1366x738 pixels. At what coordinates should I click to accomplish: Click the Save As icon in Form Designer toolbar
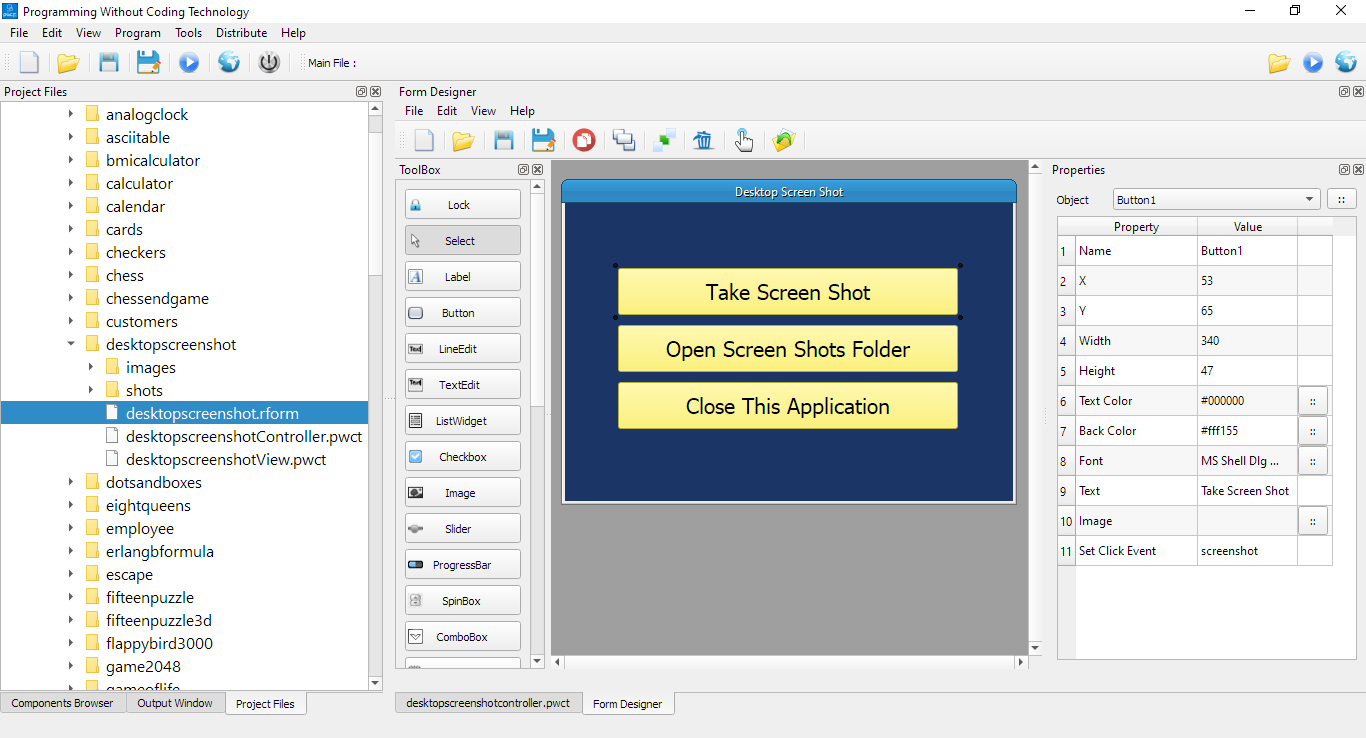point(543,140)
